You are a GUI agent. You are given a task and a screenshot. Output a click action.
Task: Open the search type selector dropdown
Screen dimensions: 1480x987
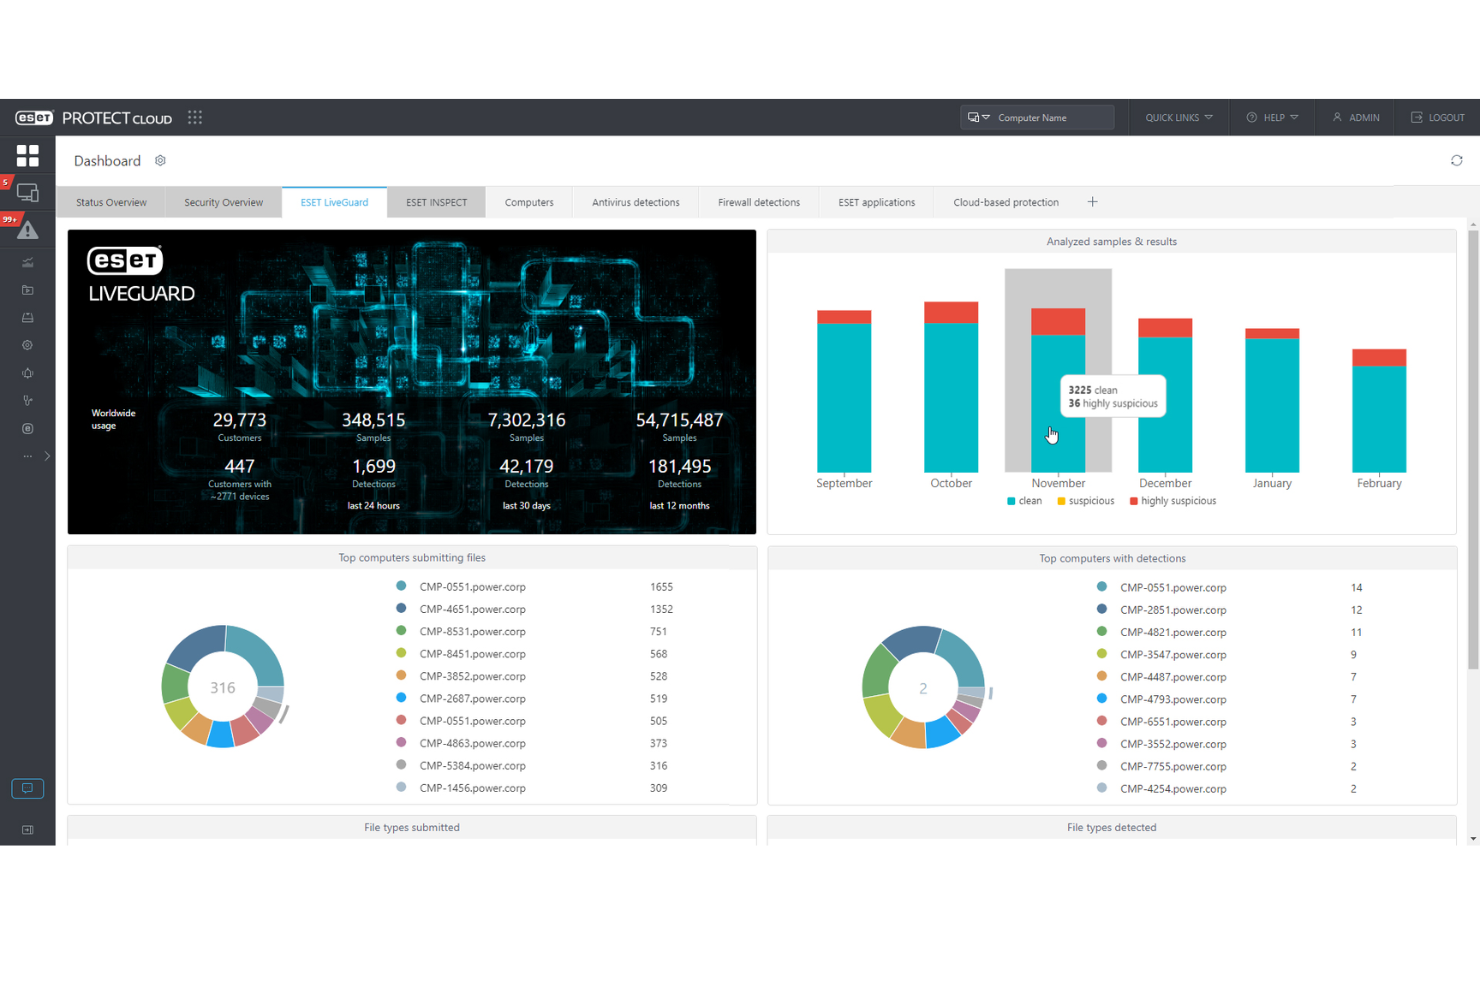click(977, 117)
